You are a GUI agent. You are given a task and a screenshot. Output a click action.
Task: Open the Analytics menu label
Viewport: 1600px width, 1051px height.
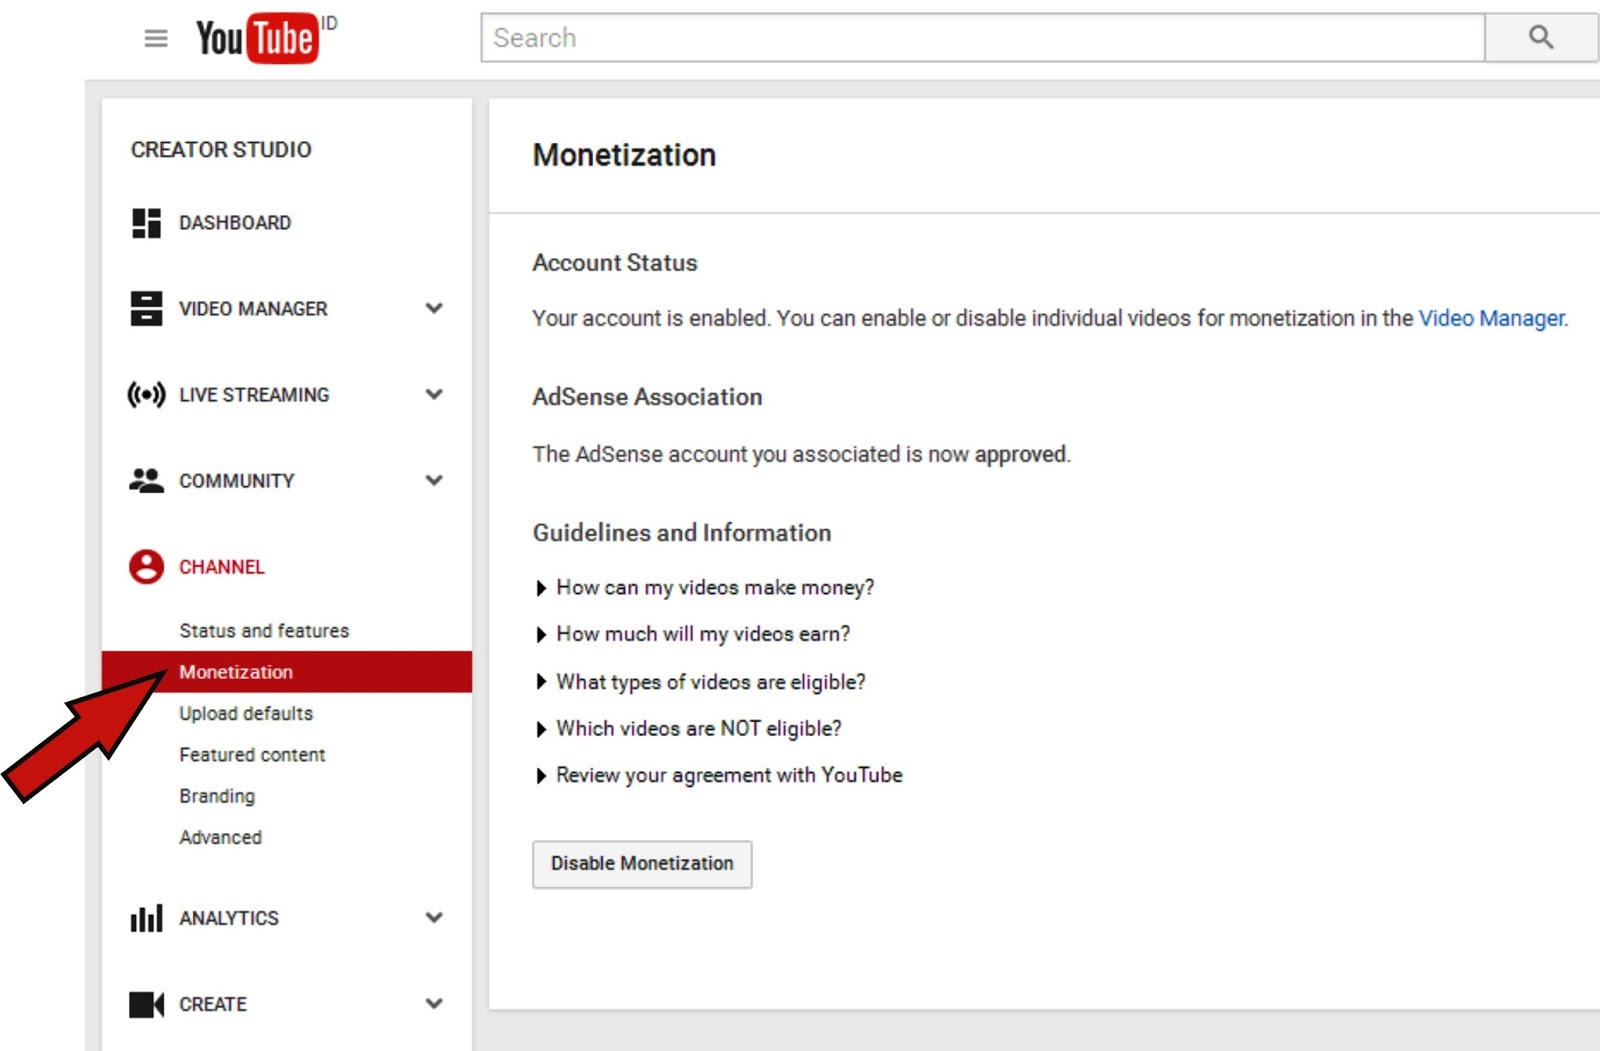tap(229, 918)
